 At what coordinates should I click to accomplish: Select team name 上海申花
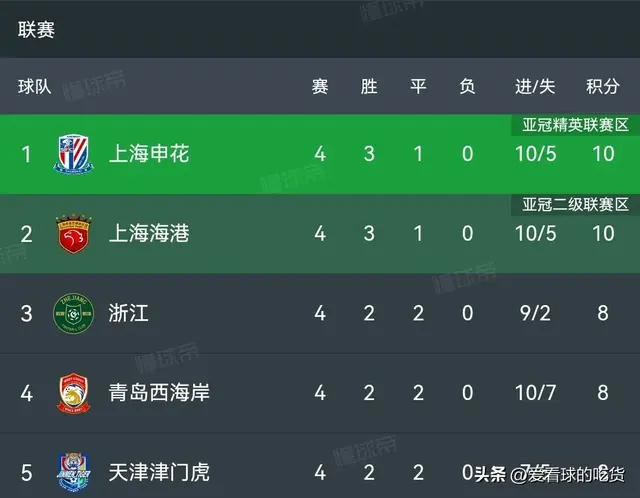click(x=151, y=154)
